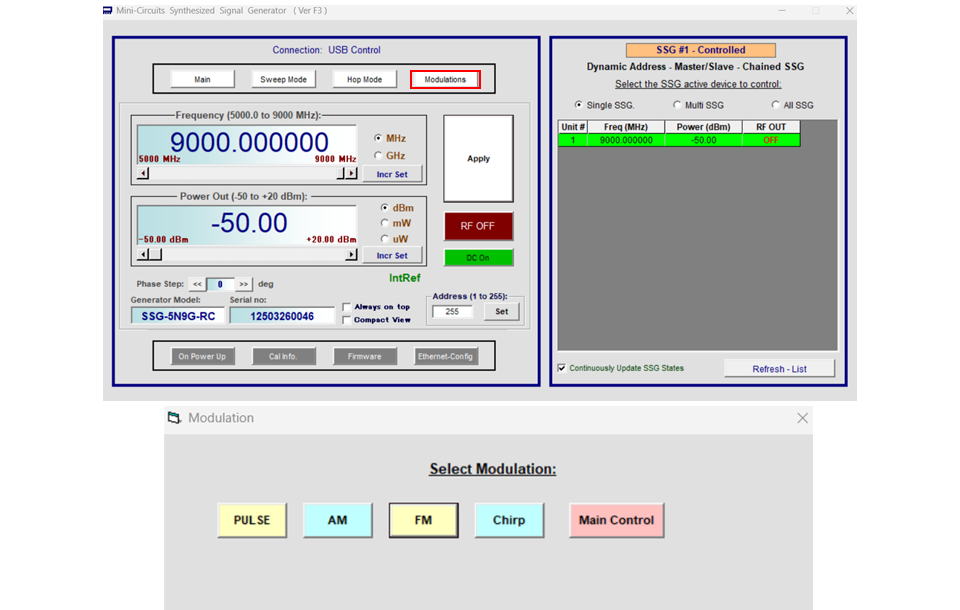Open the Modulations tab
Screen dimensions: 960x610
coord(445,80)
